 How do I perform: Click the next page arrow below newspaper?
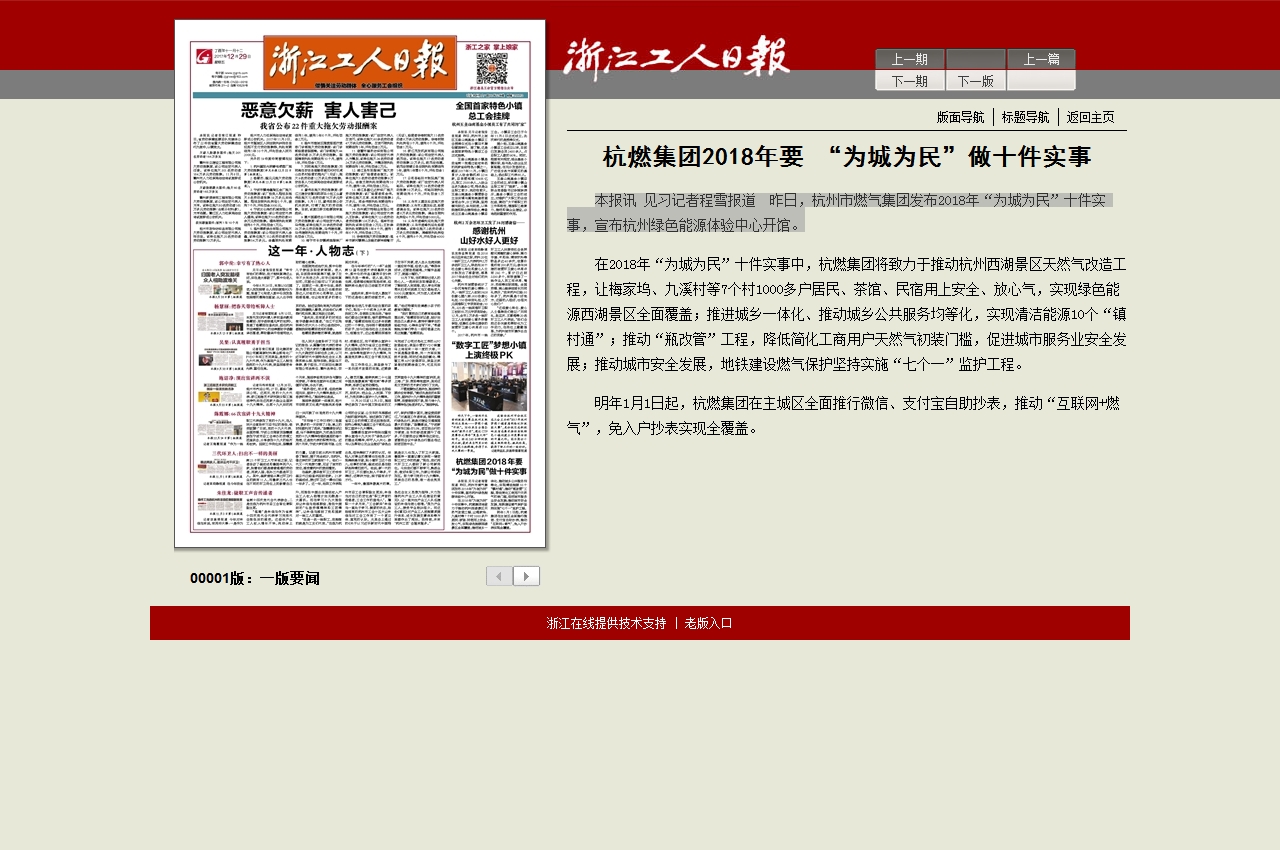[527, 576]
